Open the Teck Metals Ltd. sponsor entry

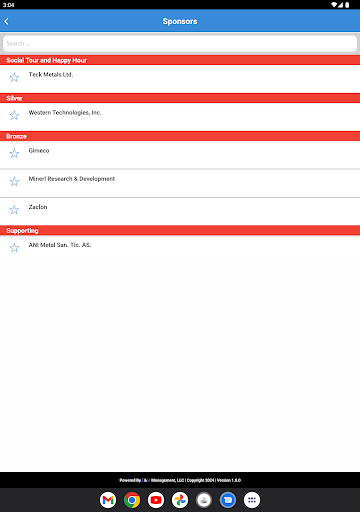pyautogui.click(x=180, y=79)
